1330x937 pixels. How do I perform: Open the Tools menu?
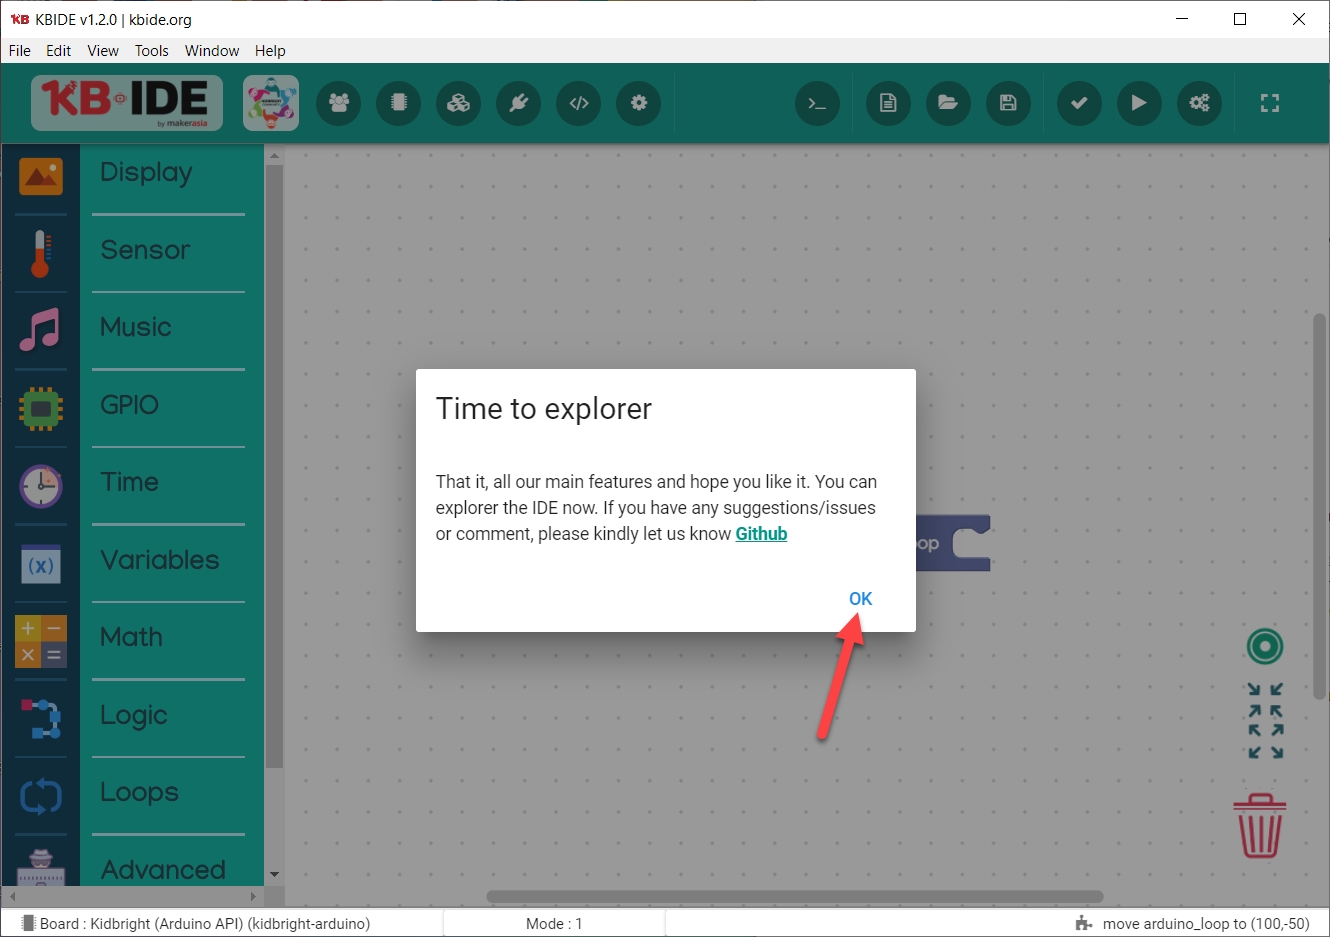[x=152, y=51]
